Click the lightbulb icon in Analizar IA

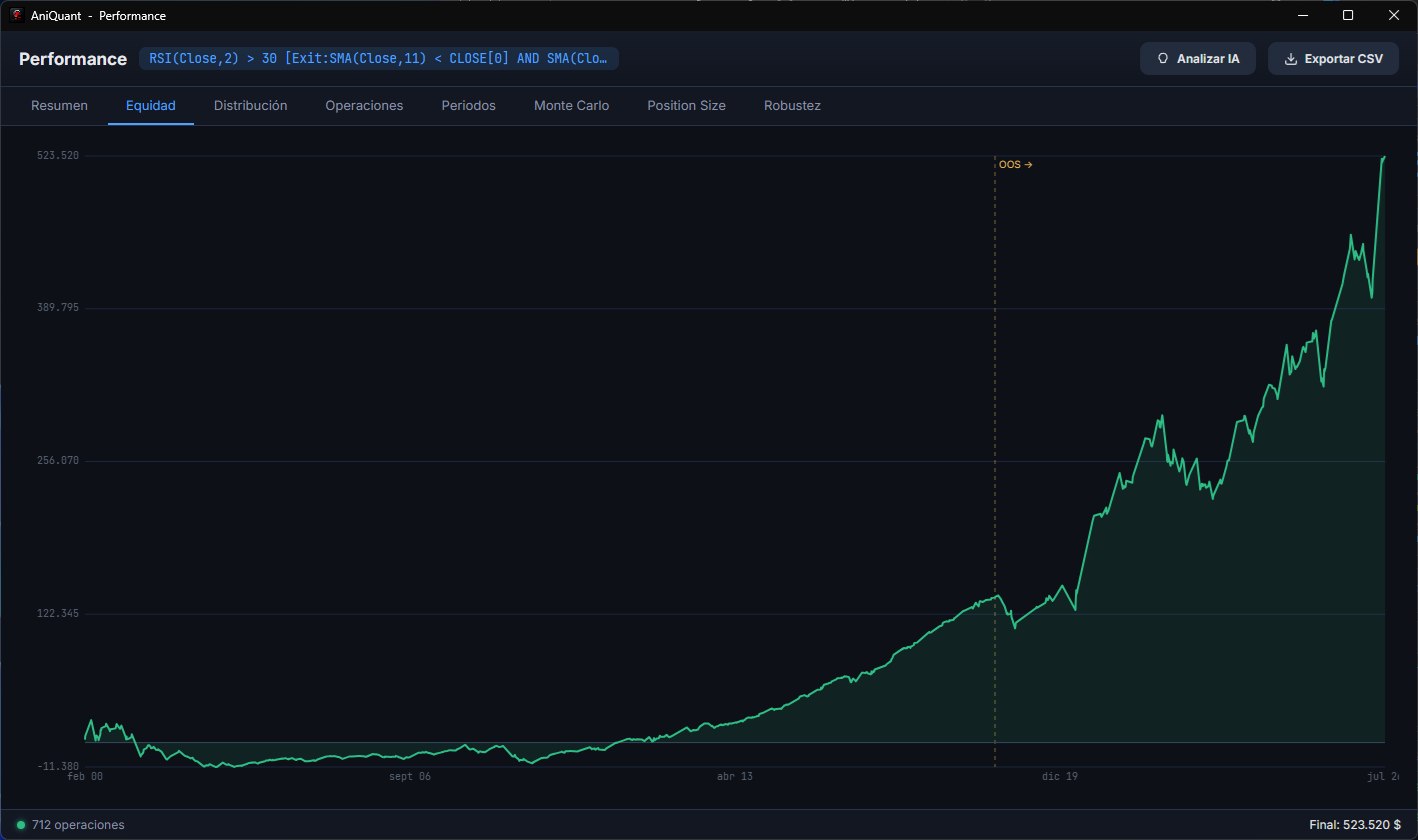point(1163,59)
